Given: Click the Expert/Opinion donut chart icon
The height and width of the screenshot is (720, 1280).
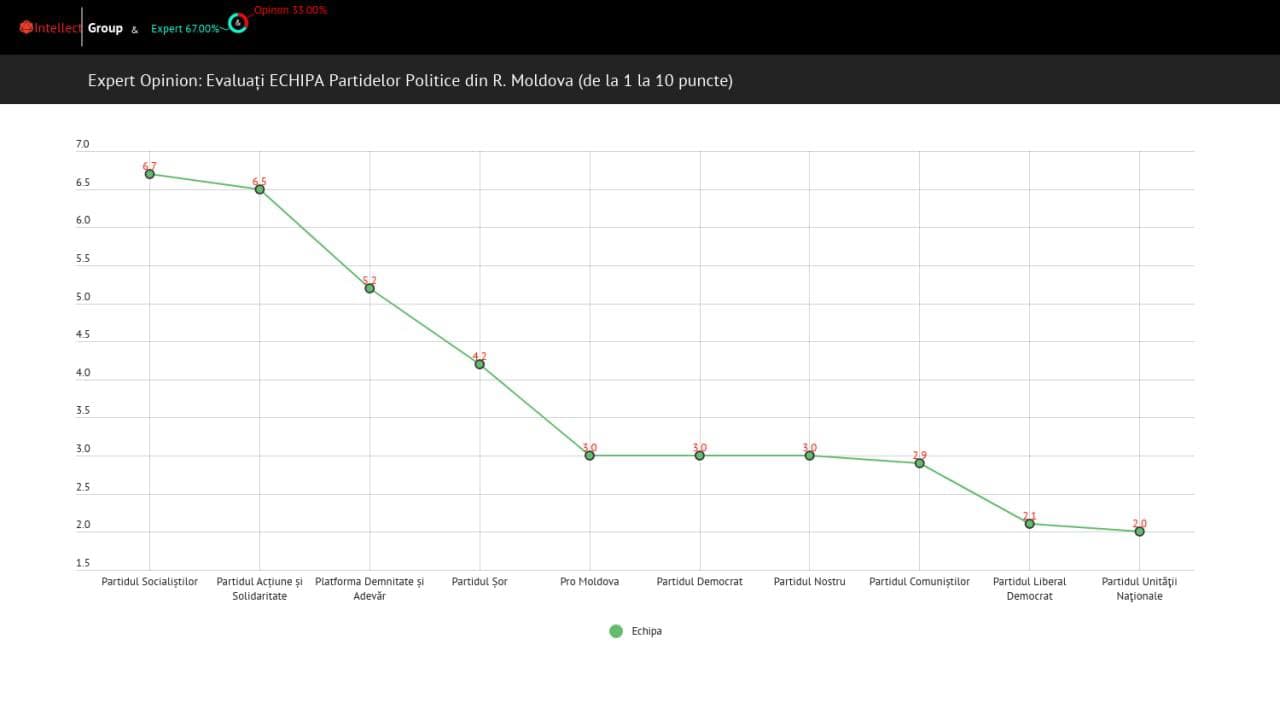Looking at the screenshot, I should pyautogui.click(x=238, y=23).
